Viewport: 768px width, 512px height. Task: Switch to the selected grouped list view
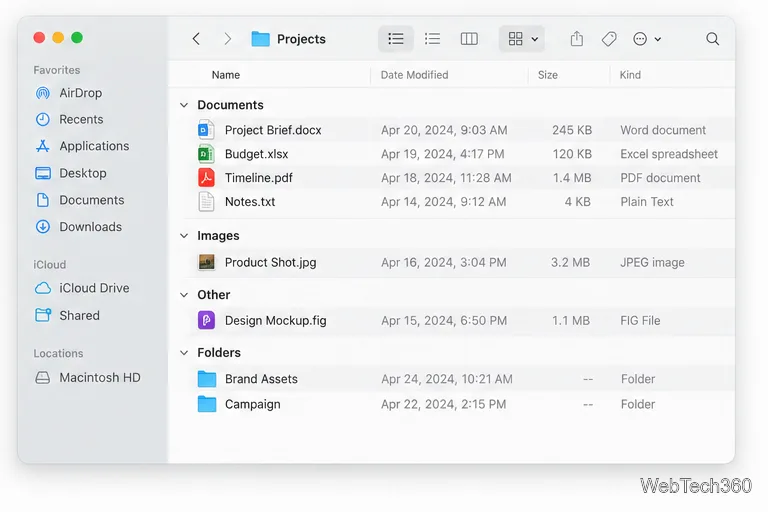tap(396, 39)
